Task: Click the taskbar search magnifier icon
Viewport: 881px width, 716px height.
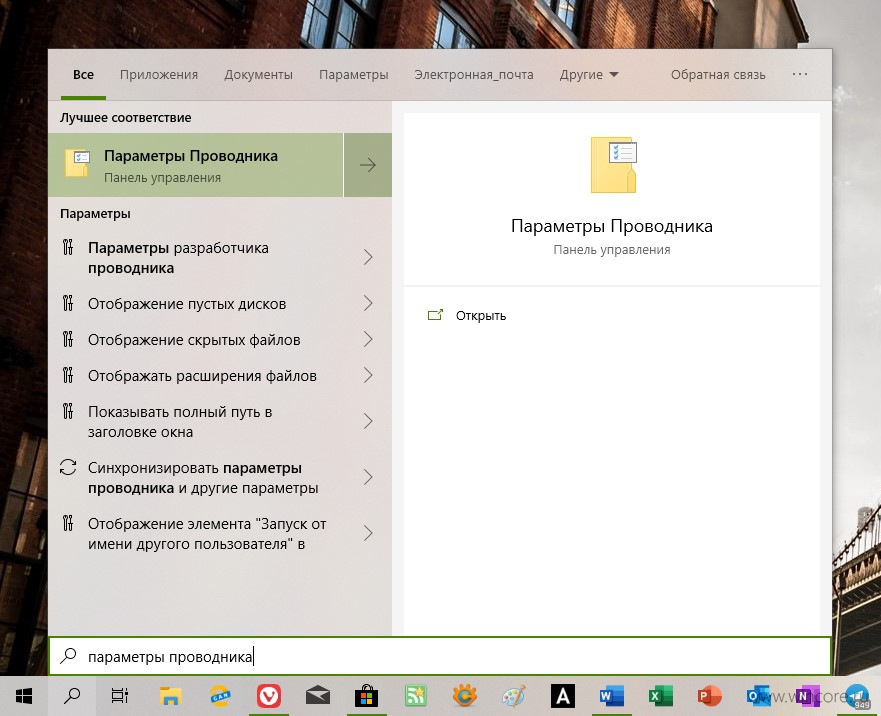Action: tap(72, 696)
